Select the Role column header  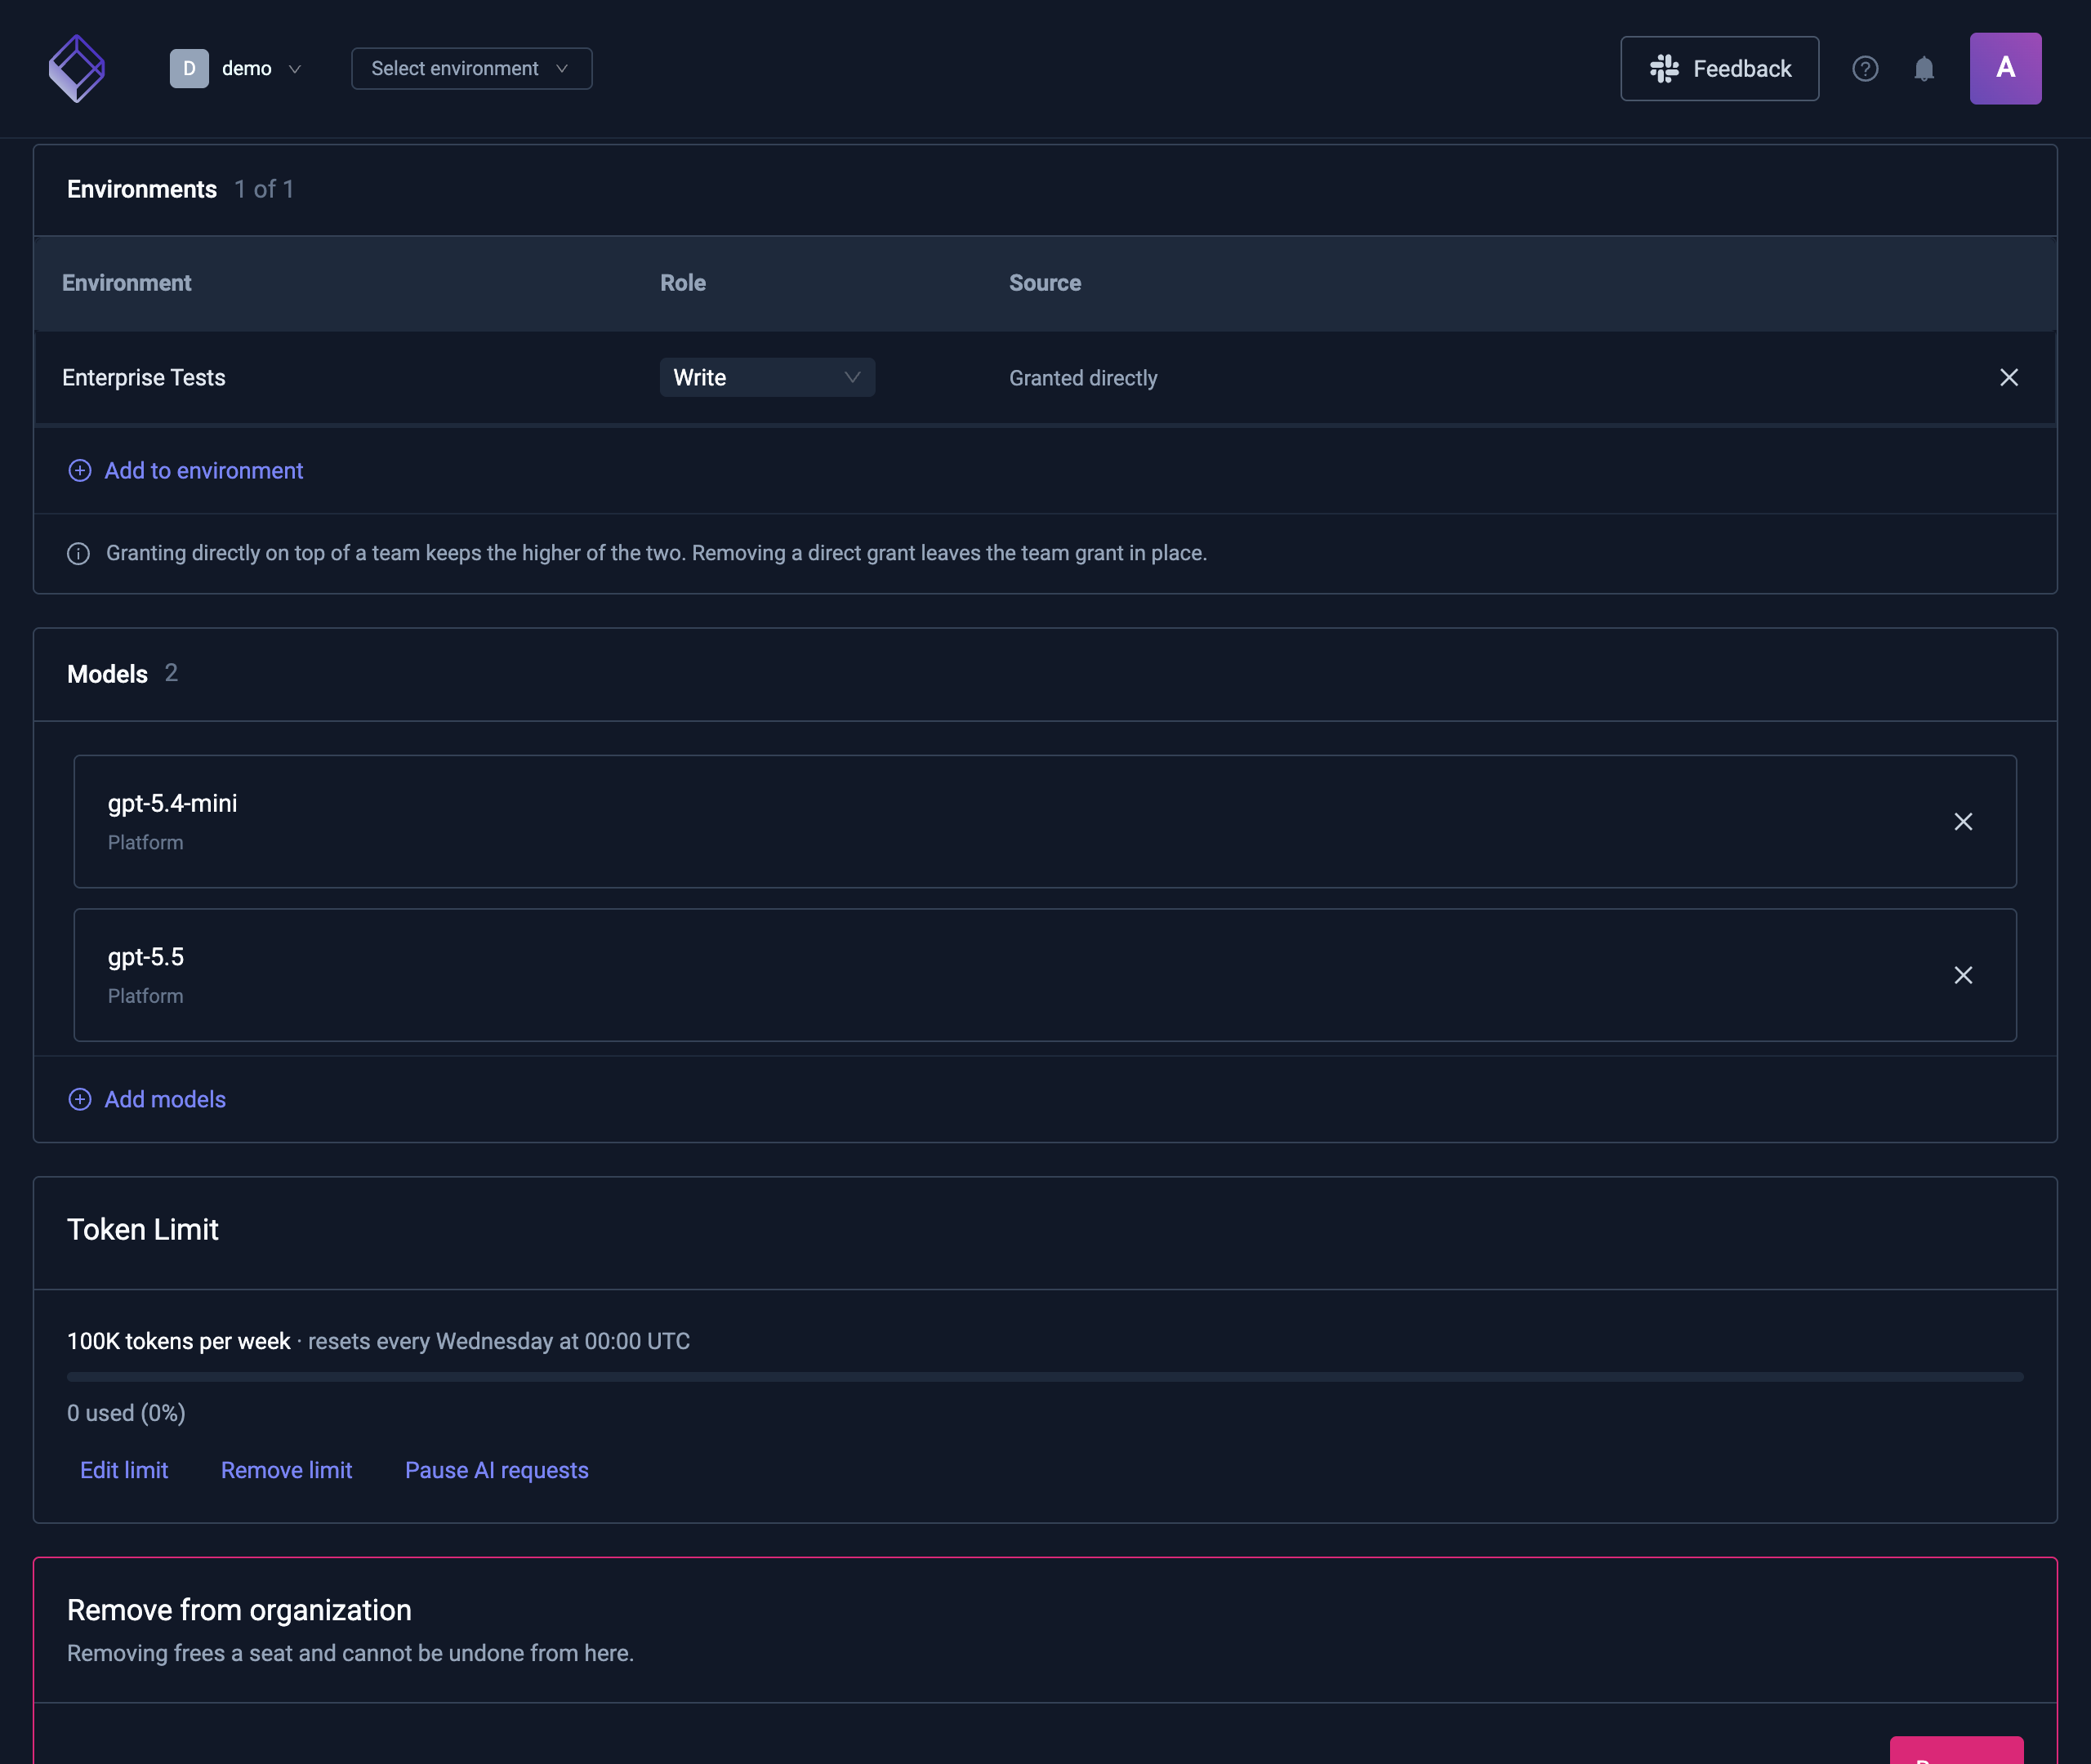(683, 283)
